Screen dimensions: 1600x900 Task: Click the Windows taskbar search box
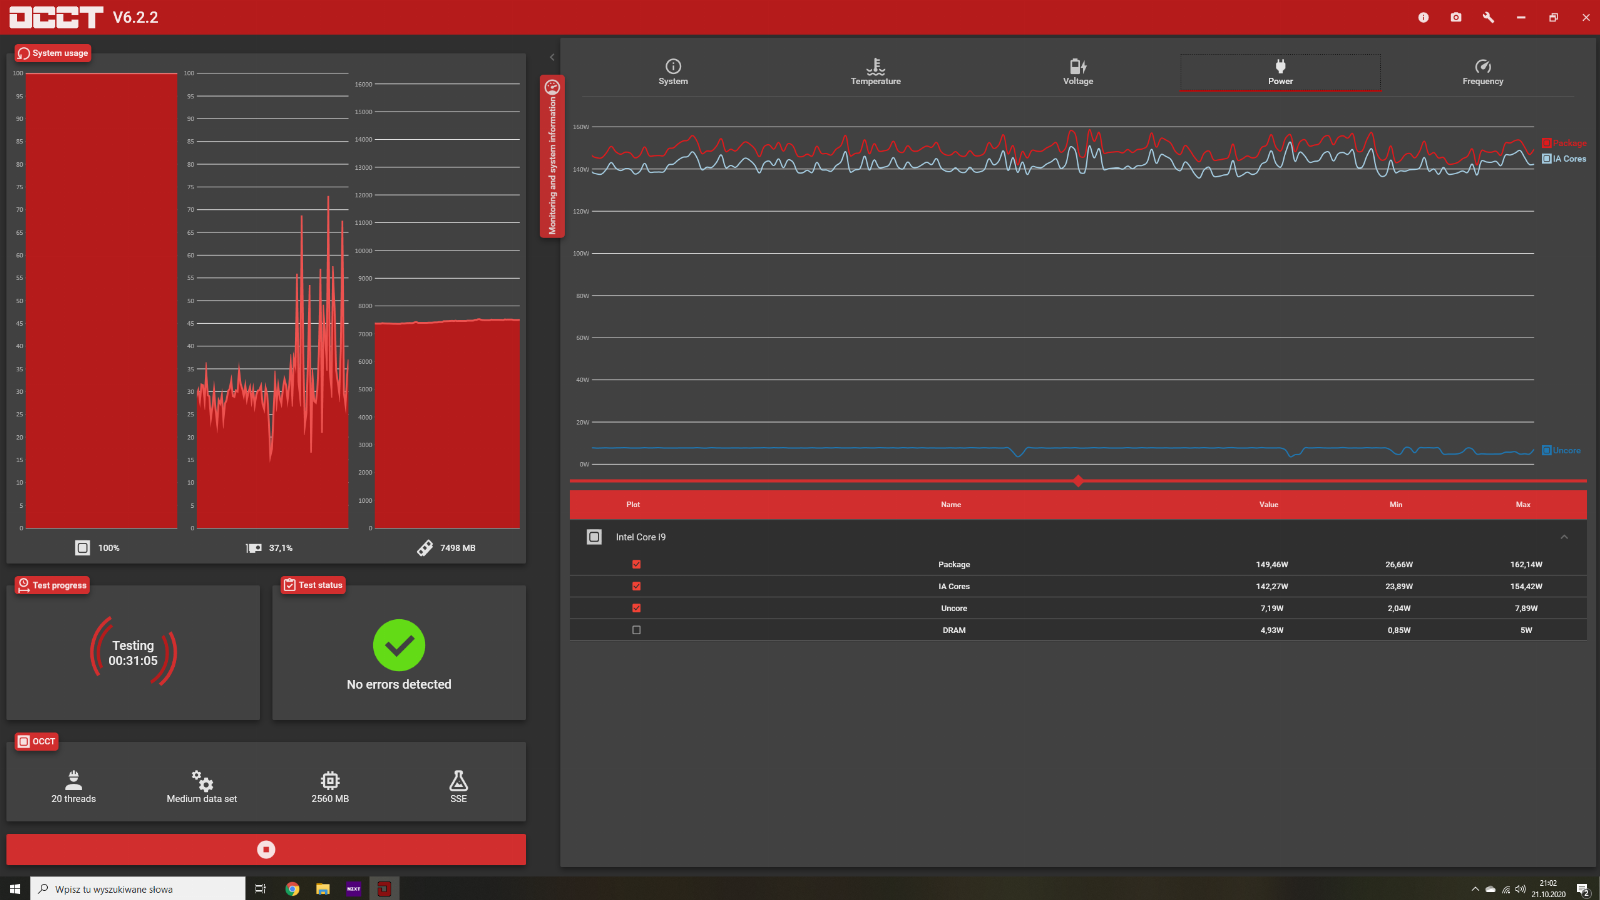138,889
